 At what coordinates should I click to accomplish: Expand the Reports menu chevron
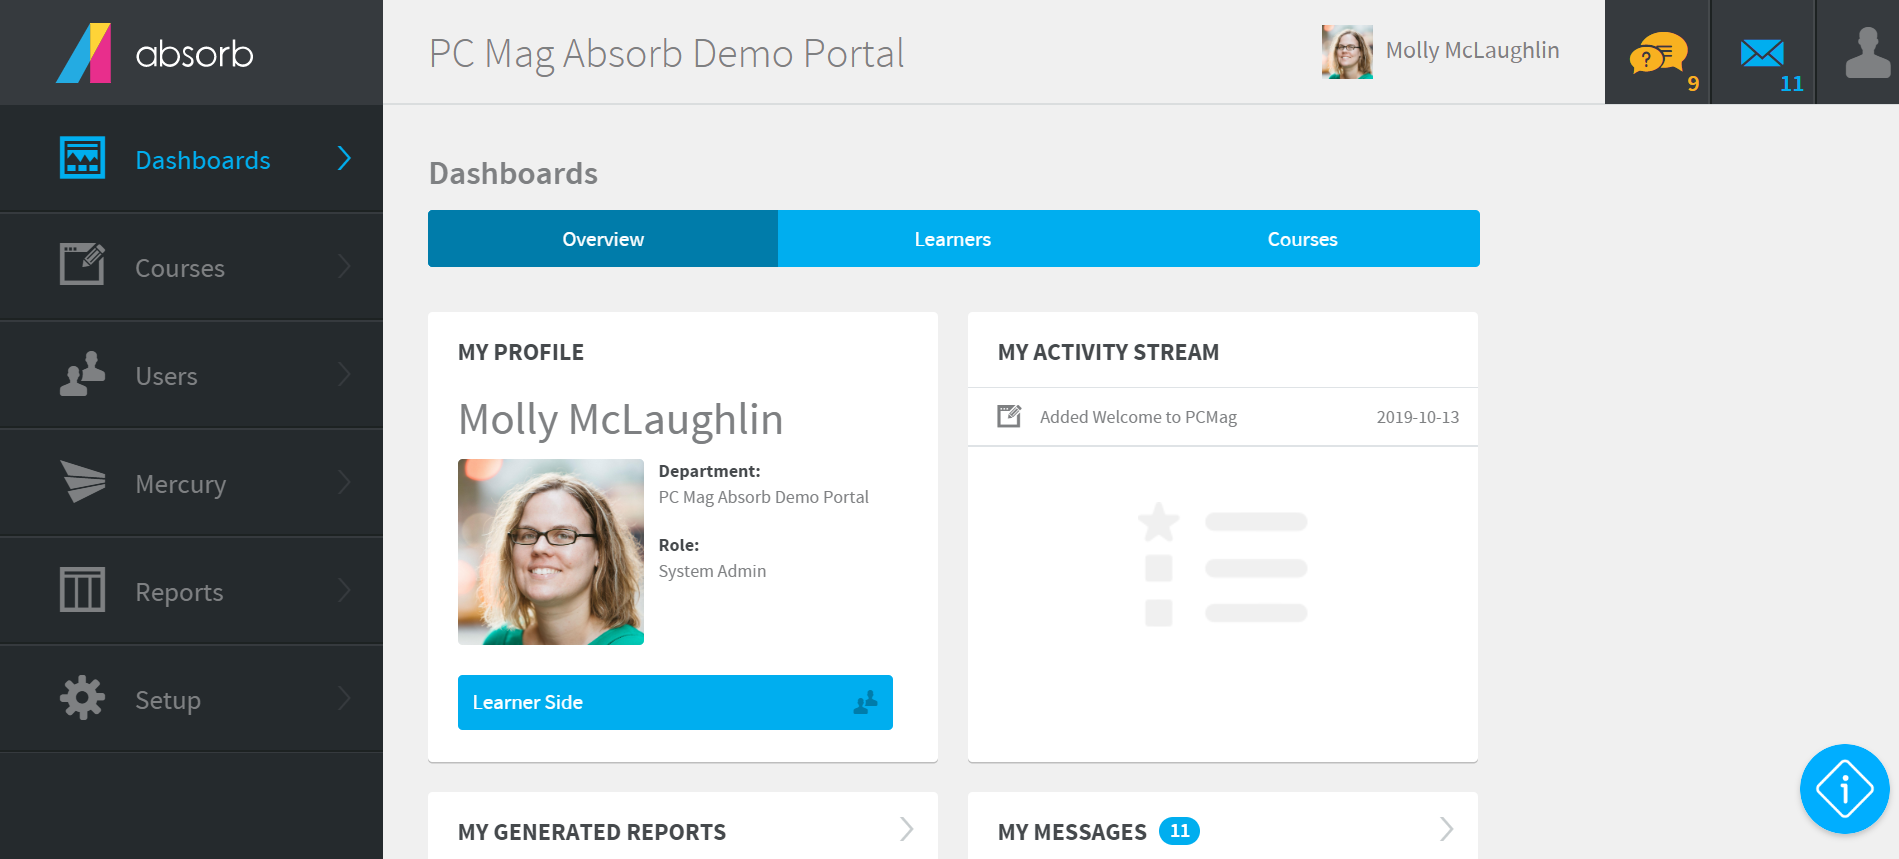tap(344, 590)
